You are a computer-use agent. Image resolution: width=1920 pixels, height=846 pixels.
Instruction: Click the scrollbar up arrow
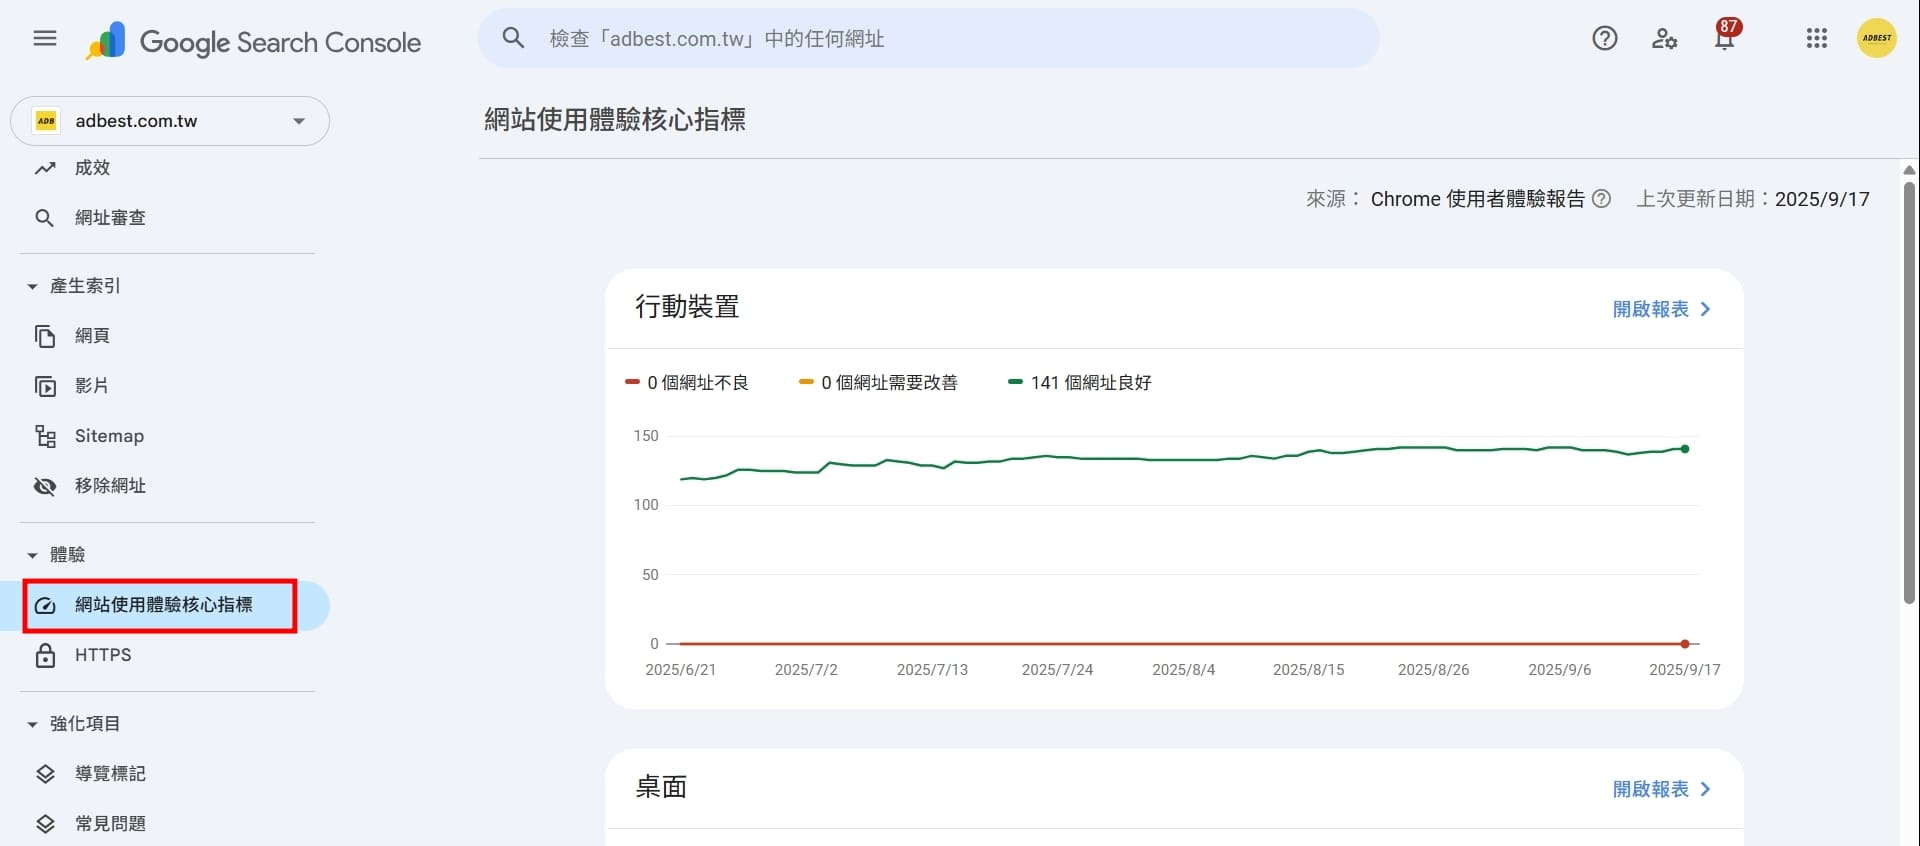click(x=1909, y=170)
